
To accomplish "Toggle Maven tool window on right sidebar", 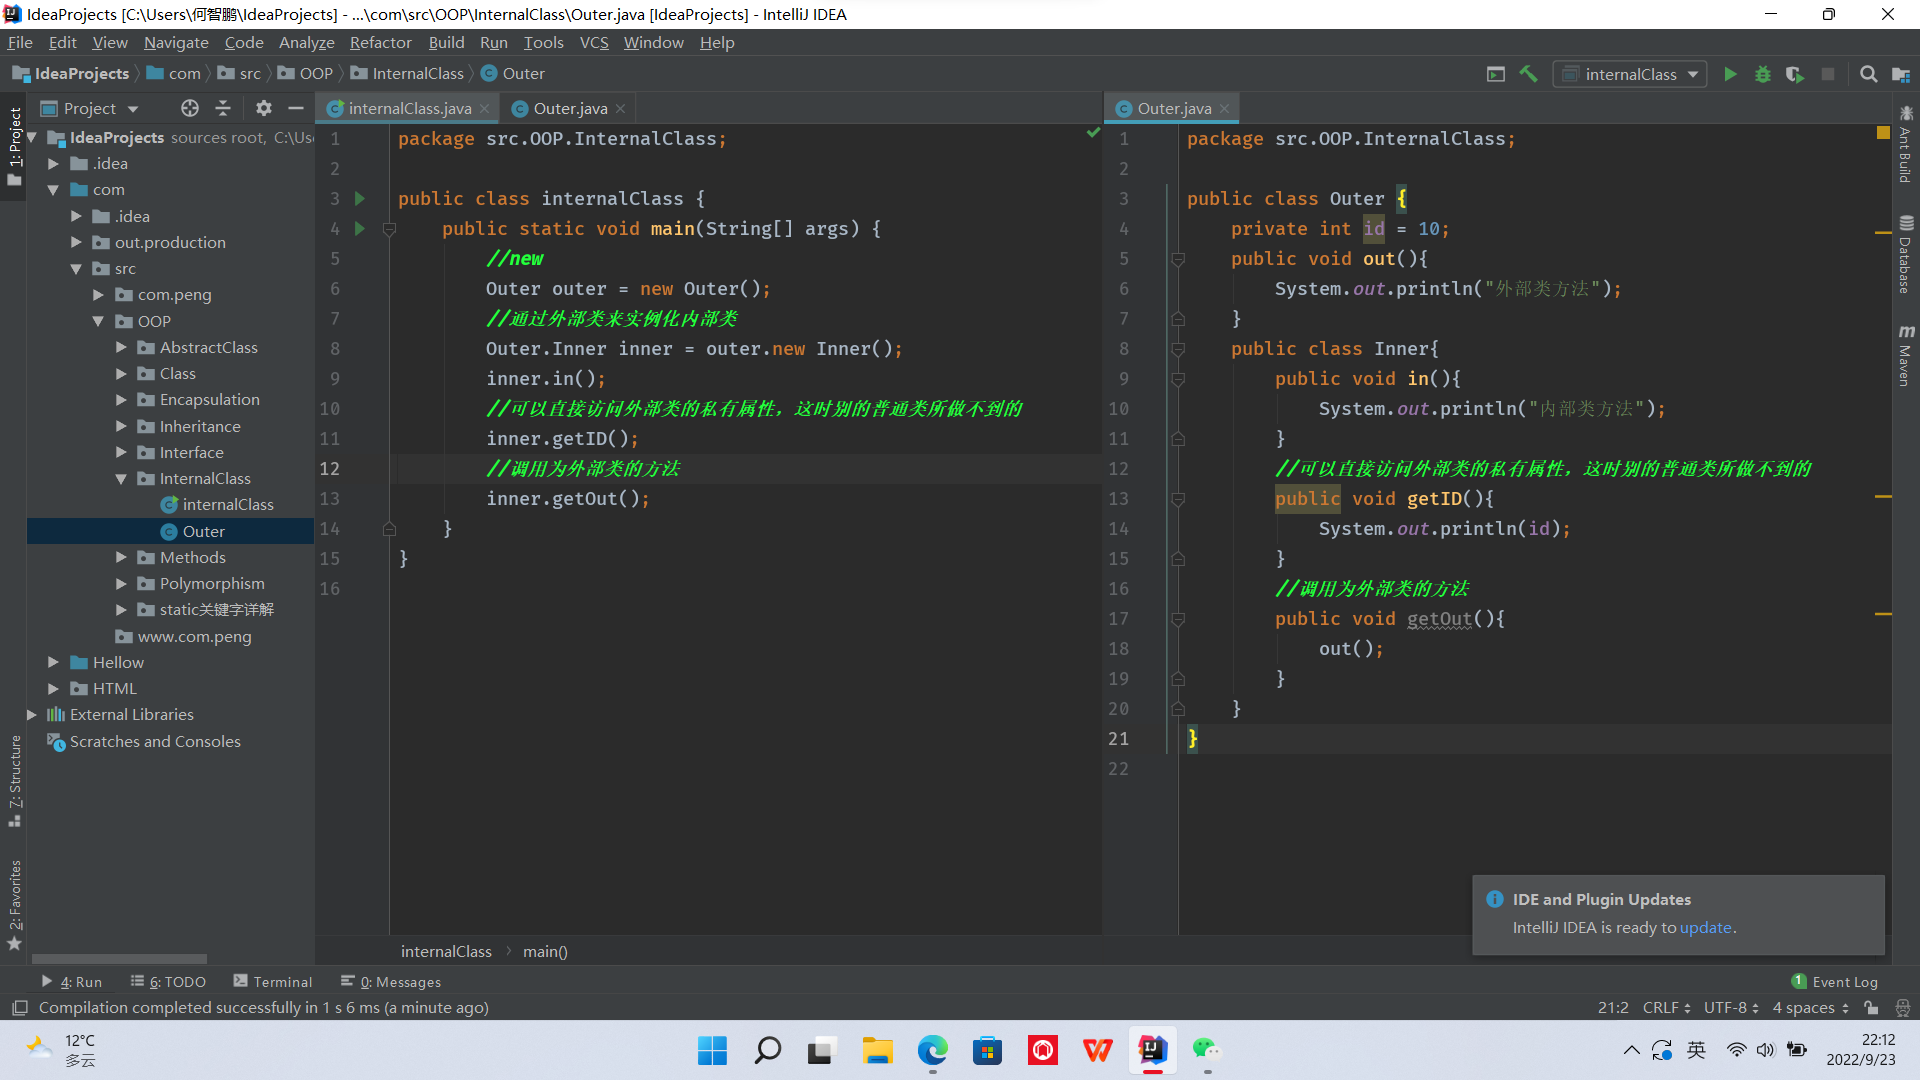I will [x=1906, y=356].
